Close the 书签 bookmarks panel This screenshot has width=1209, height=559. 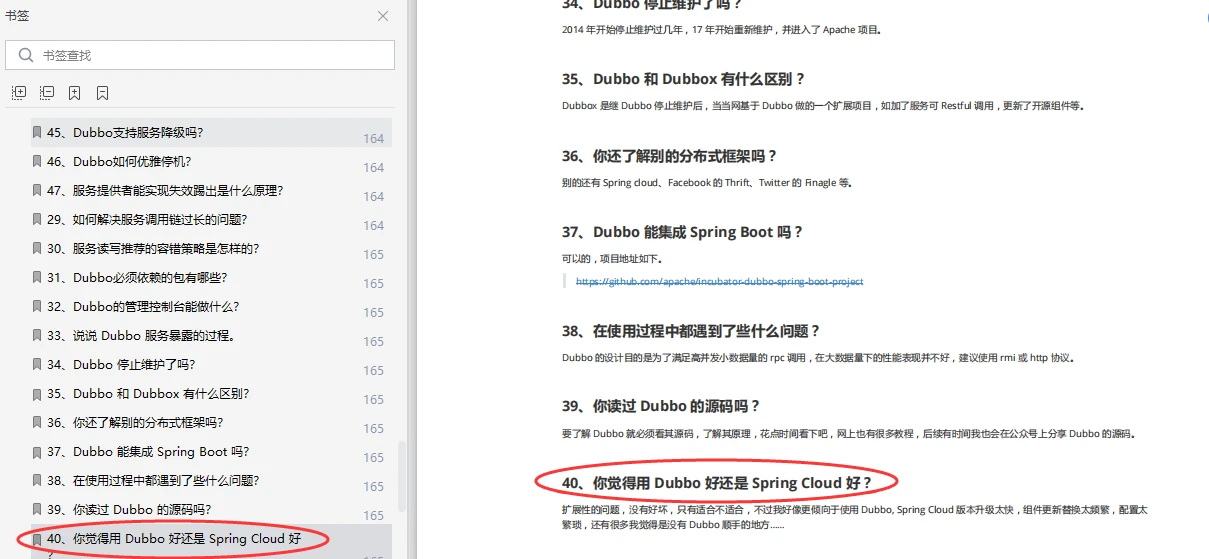[383, 16]
